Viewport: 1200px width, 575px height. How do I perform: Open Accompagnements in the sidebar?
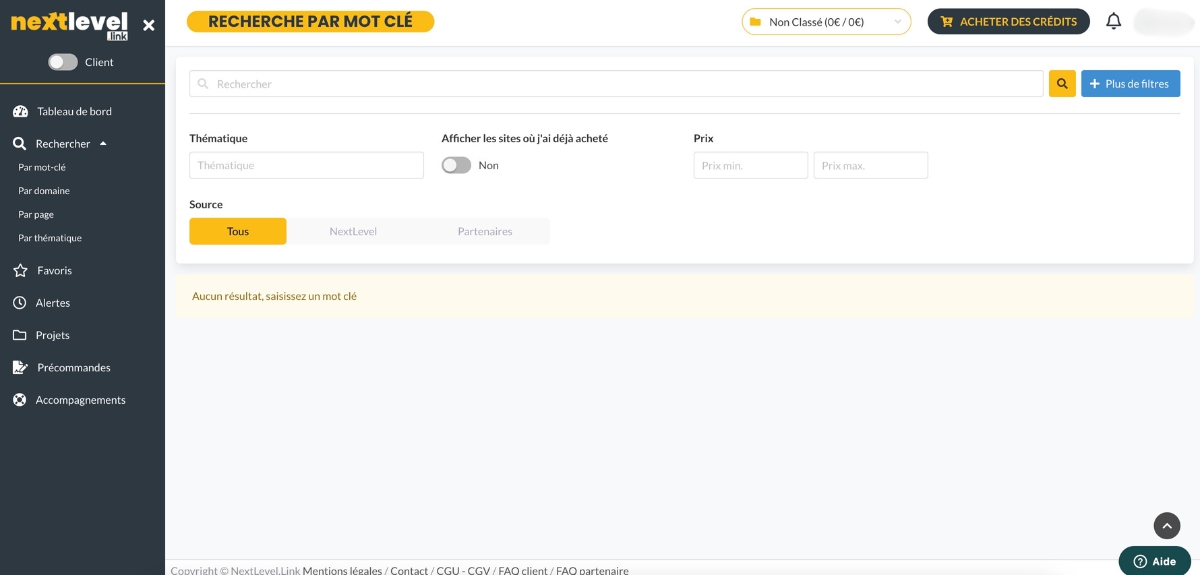tap(80, 400)
